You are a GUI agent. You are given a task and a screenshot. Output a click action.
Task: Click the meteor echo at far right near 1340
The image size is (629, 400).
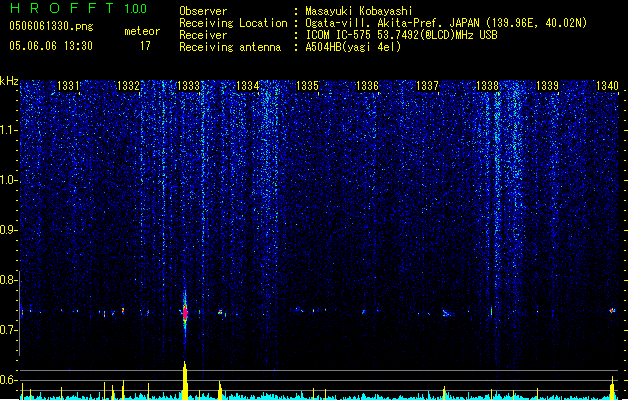[x=612, y=310]
